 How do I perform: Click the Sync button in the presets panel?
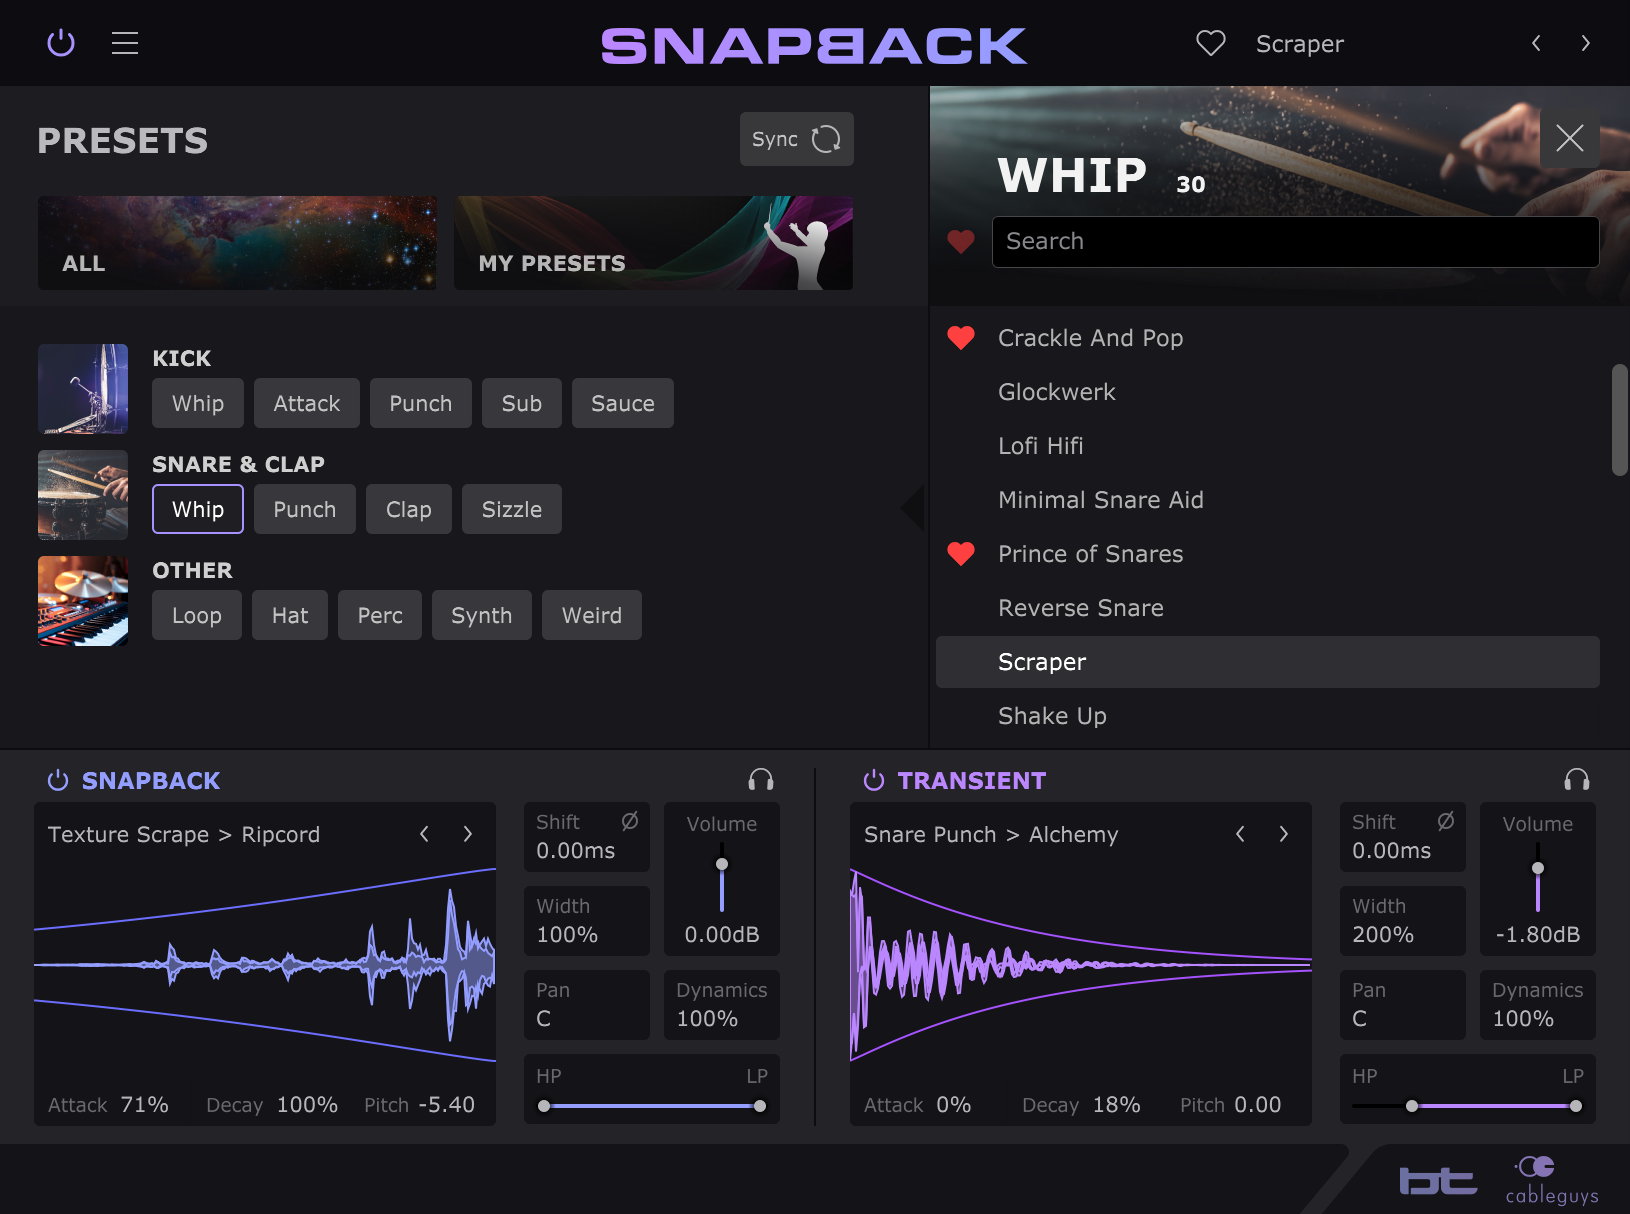coord(796,139)
